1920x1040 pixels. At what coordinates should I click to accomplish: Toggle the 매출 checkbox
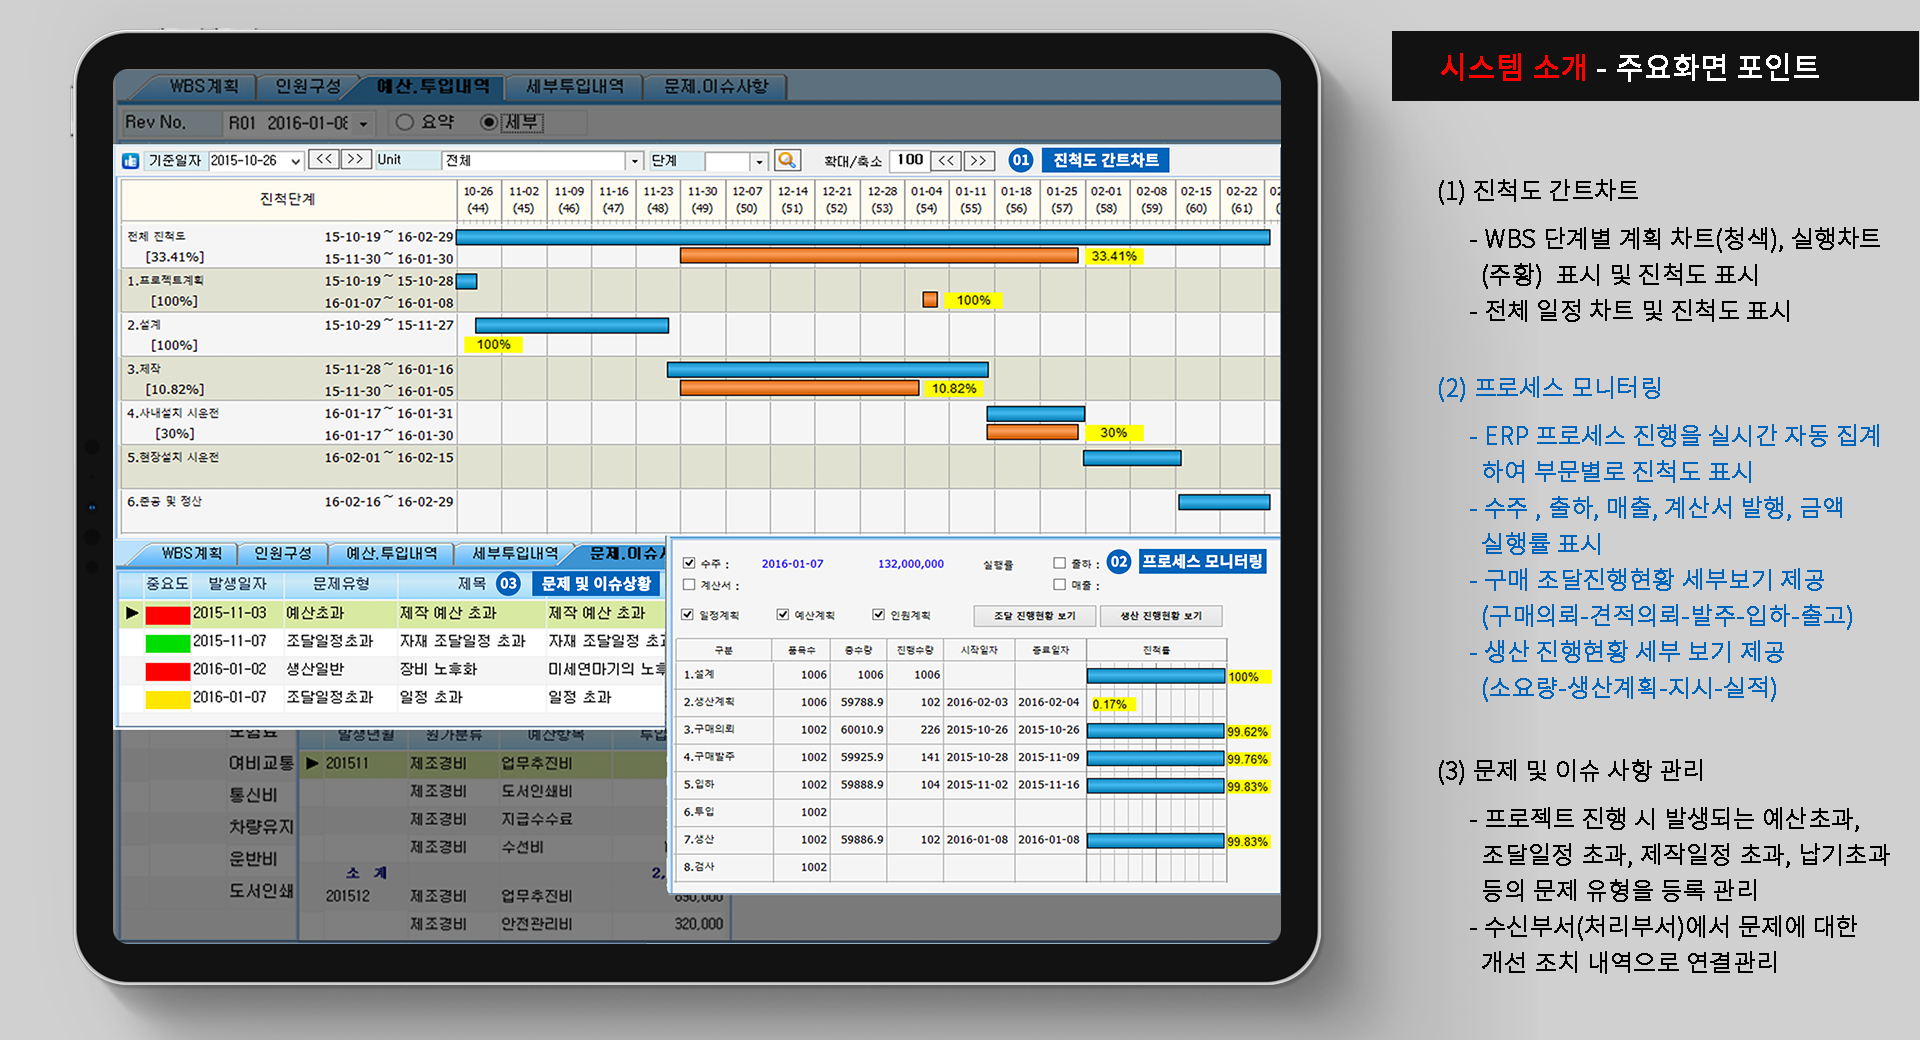pos(1059,585)
